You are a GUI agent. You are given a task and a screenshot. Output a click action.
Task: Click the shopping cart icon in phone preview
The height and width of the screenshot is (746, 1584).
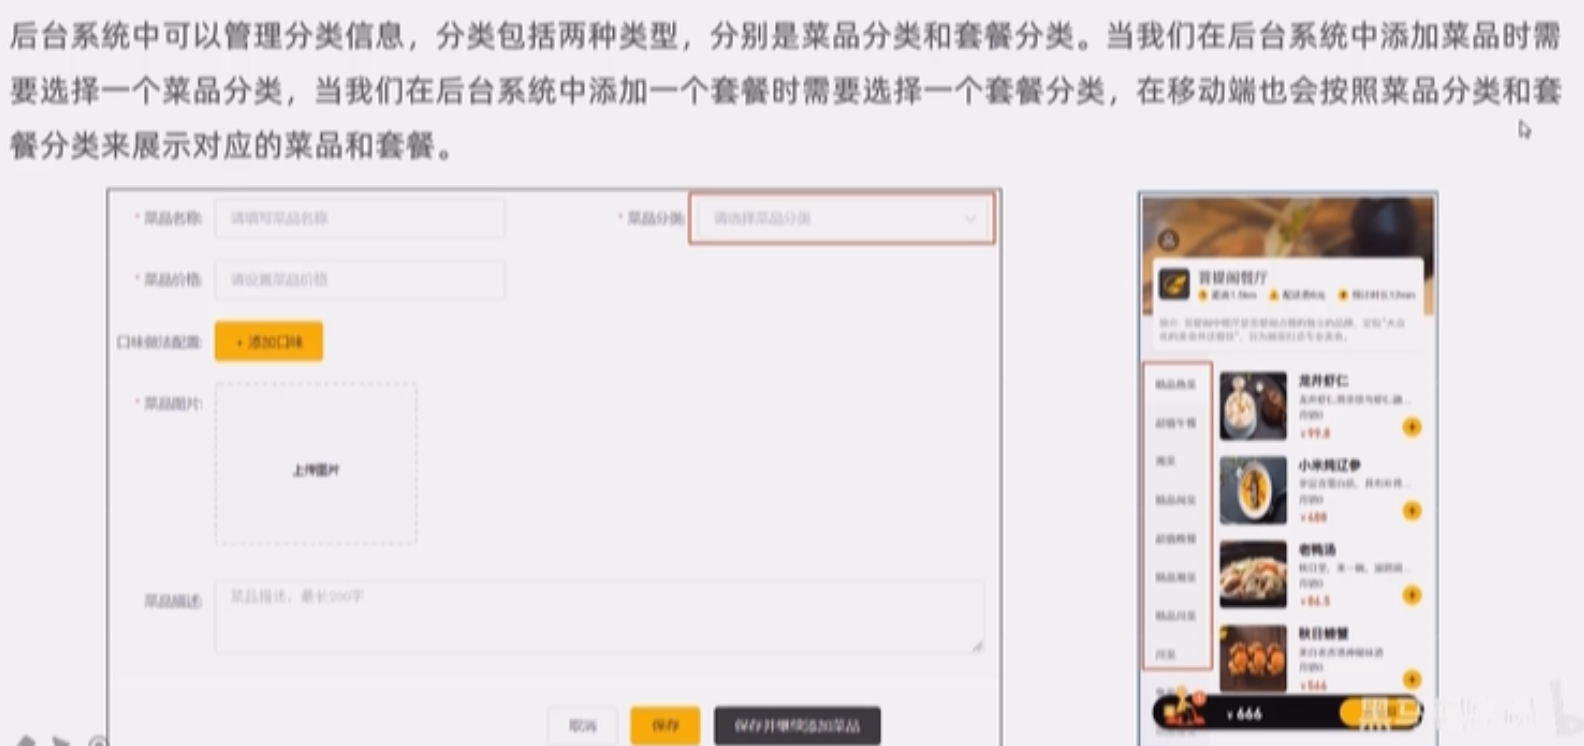coord(1186,707)
